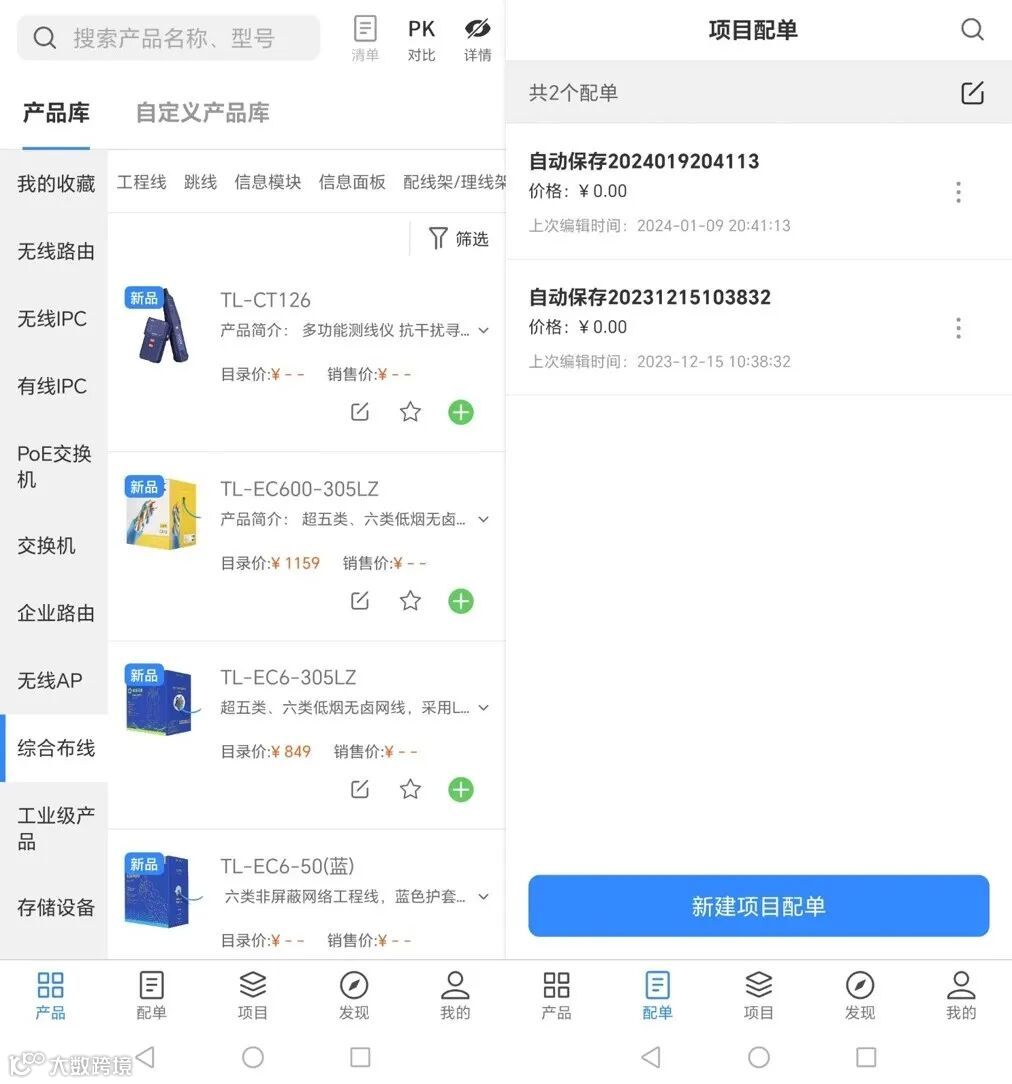
Task: Expand TL-CT126 product description
Action: tap(484, 330)
